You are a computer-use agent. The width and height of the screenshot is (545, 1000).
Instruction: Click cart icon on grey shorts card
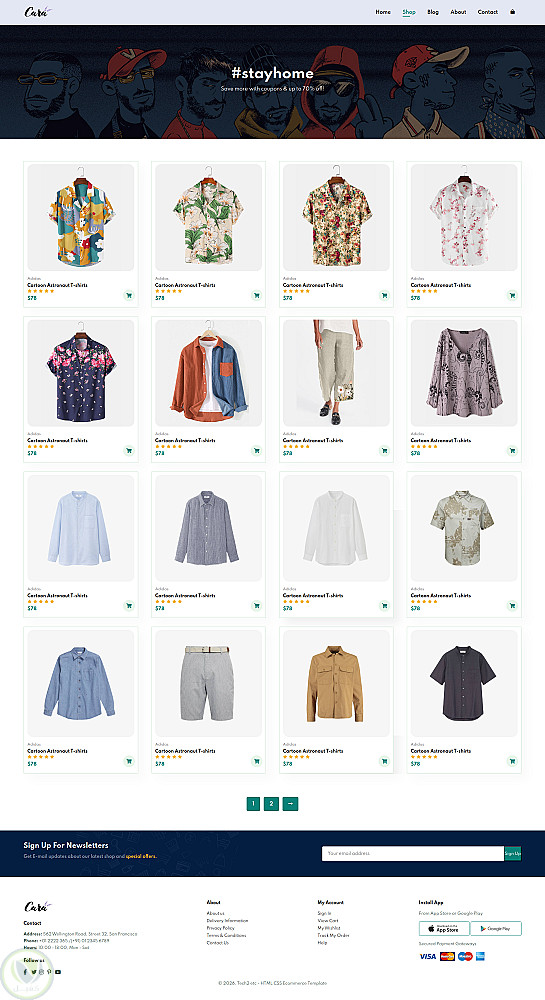tap(256, 761)
